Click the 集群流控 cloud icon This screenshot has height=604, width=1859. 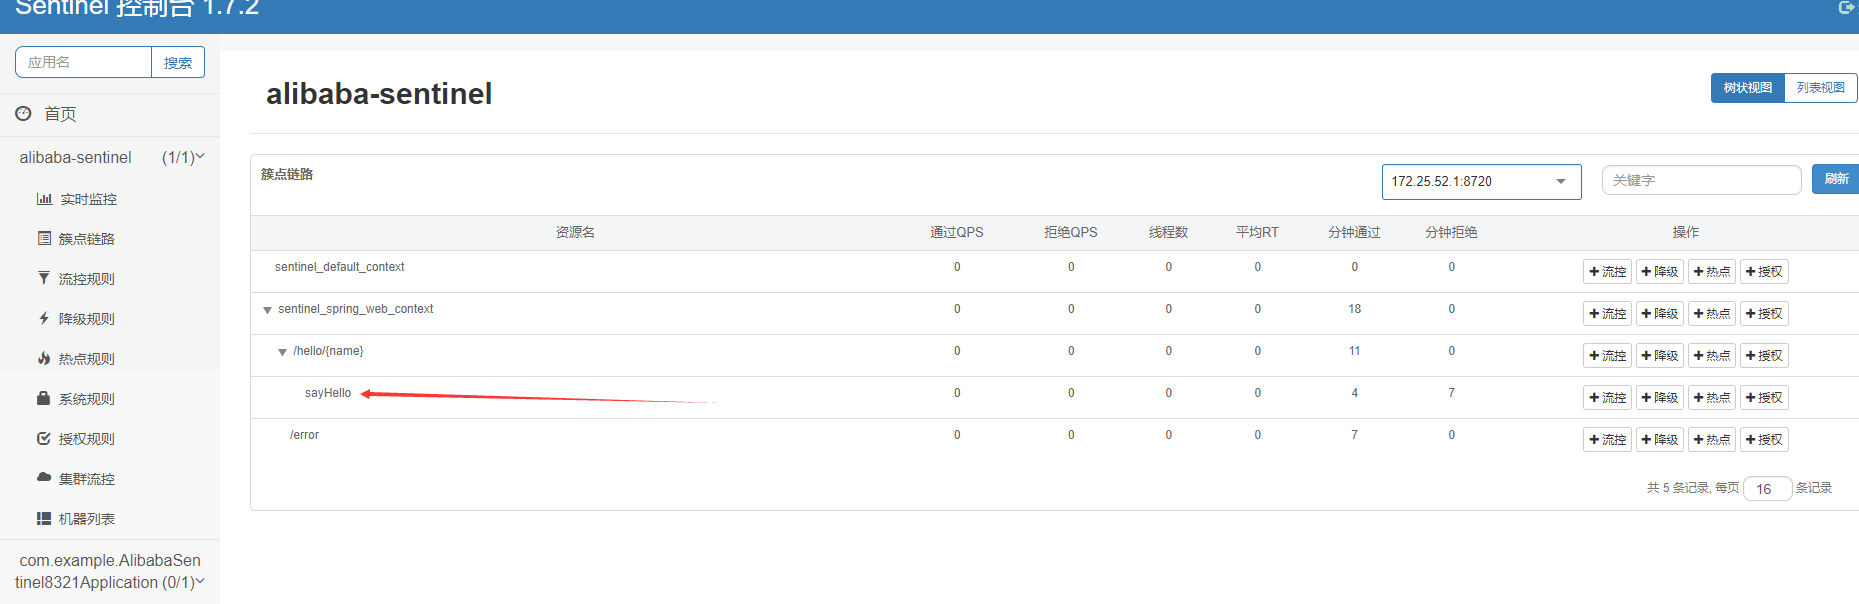click(x=44, y=478)
